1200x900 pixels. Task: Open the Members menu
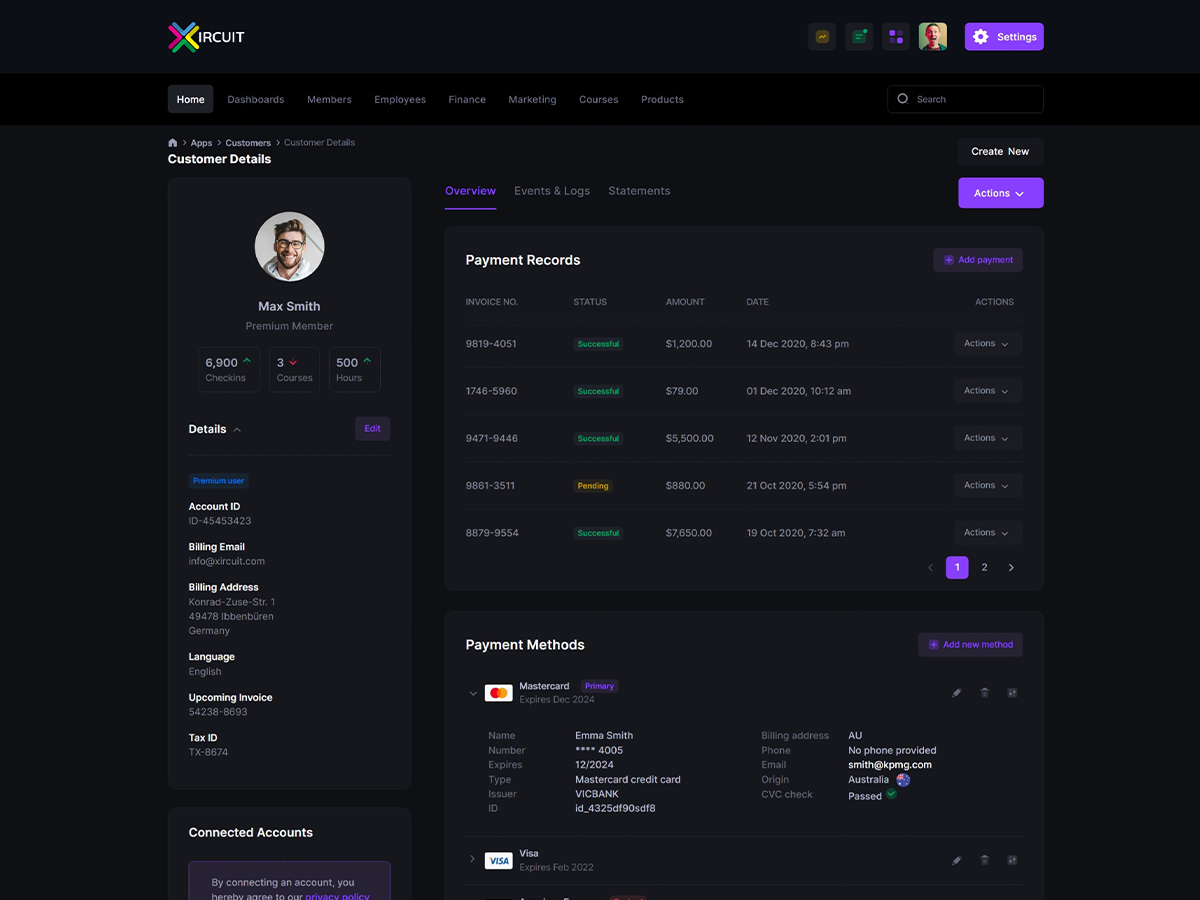[329, 99]
